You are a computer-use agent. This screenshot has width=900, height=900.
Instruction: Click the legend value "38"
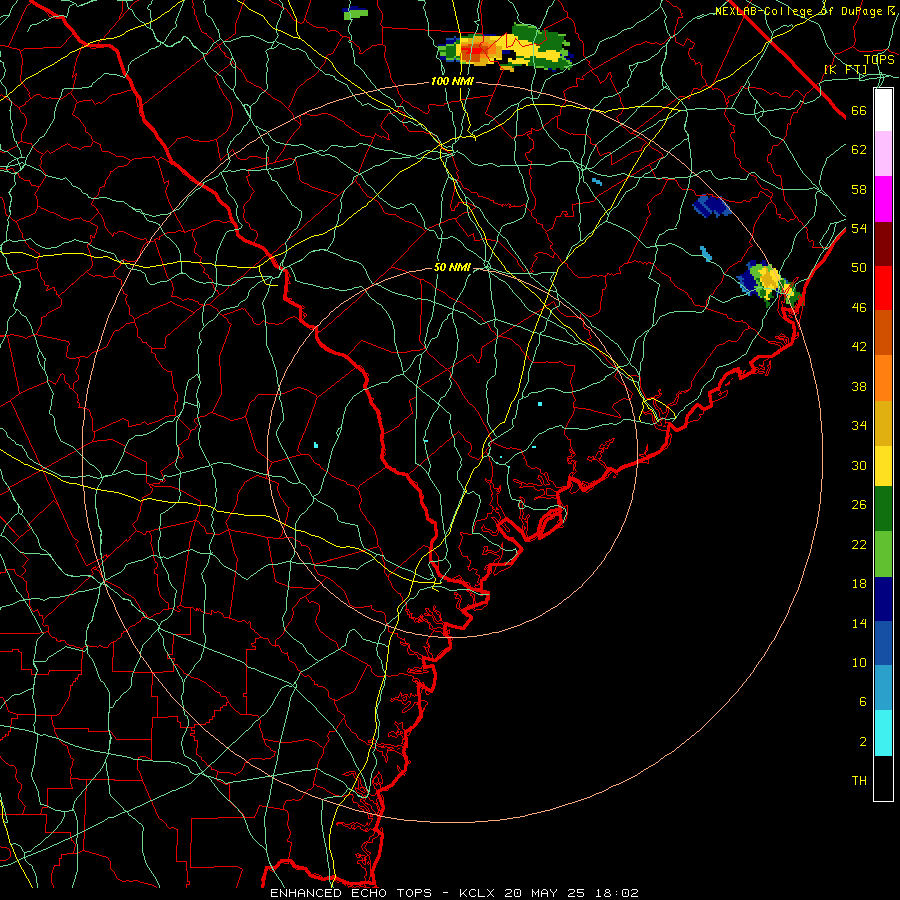pos(859,387)
